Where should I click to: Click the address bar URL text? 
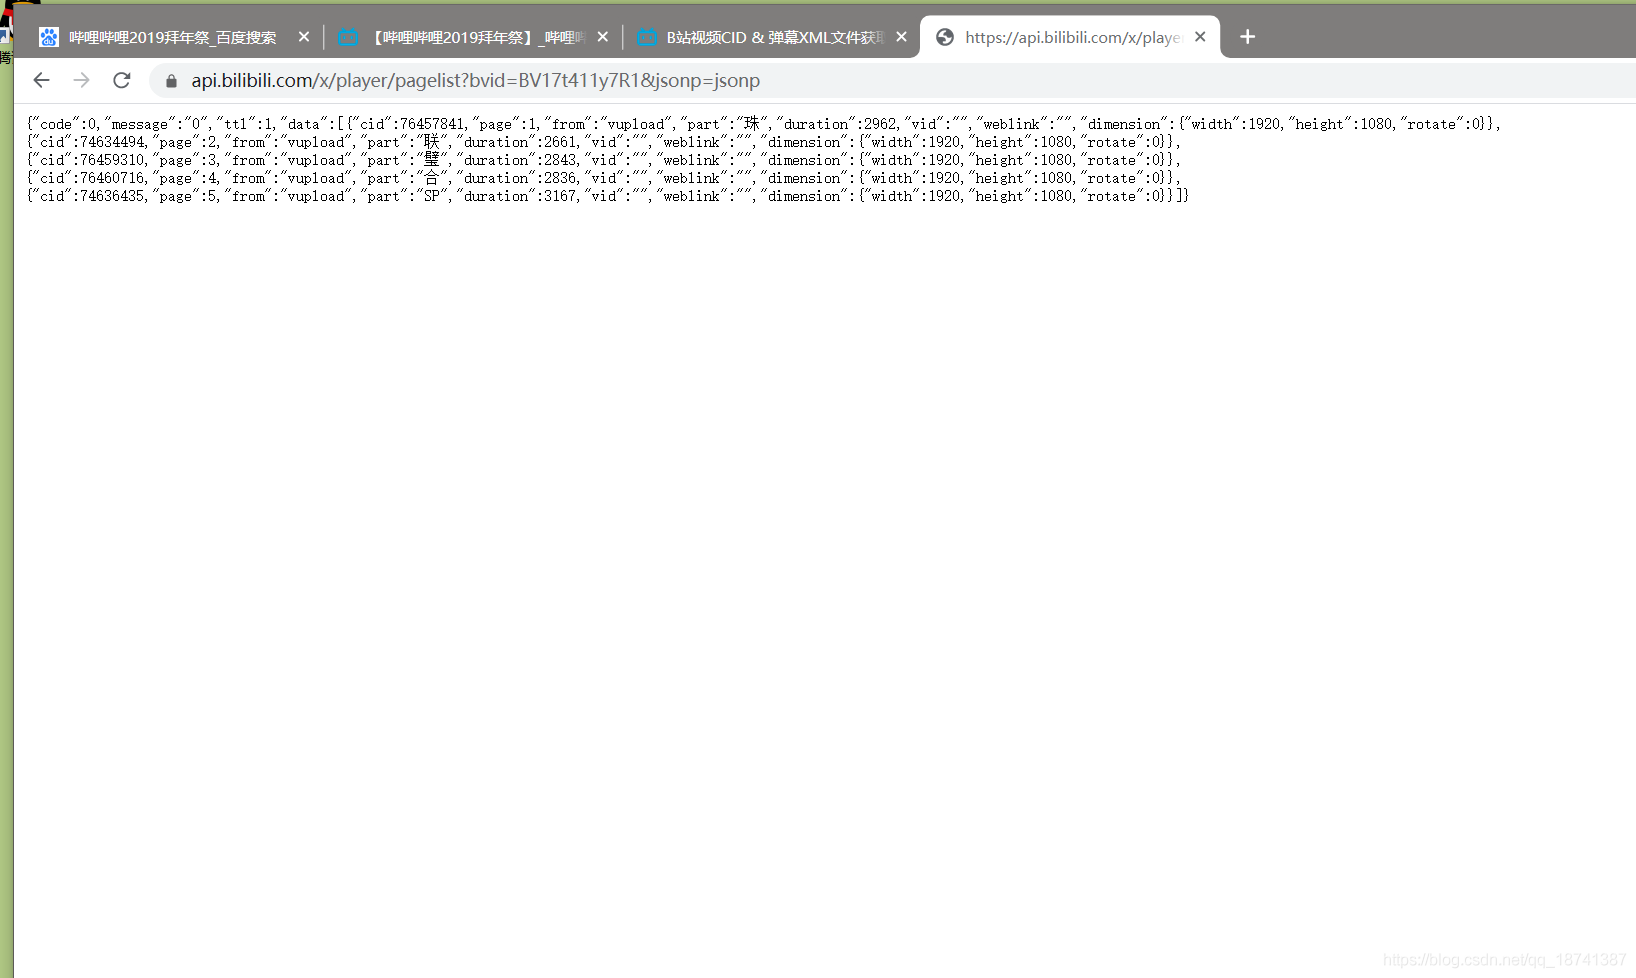[x=475, y=81]
